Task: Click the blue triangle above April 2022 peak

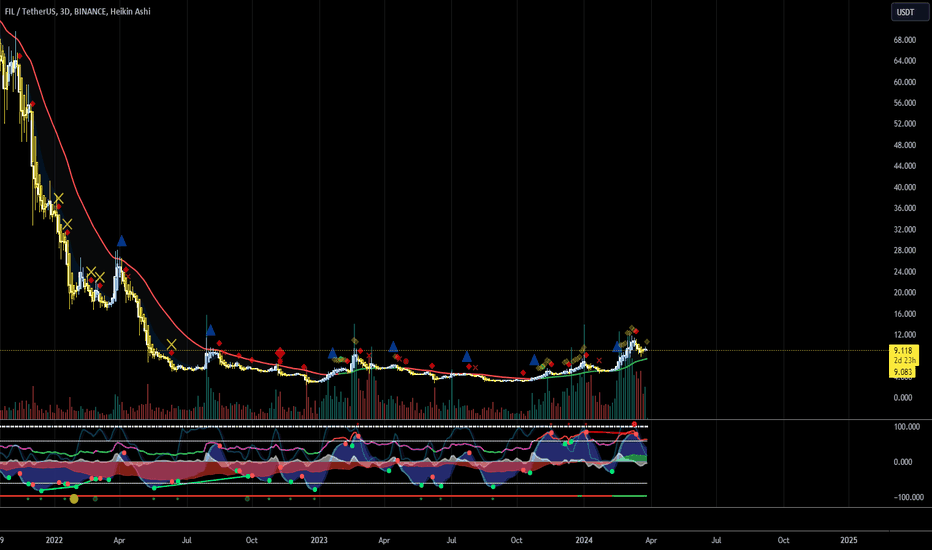Action: (x=121, y=241)
